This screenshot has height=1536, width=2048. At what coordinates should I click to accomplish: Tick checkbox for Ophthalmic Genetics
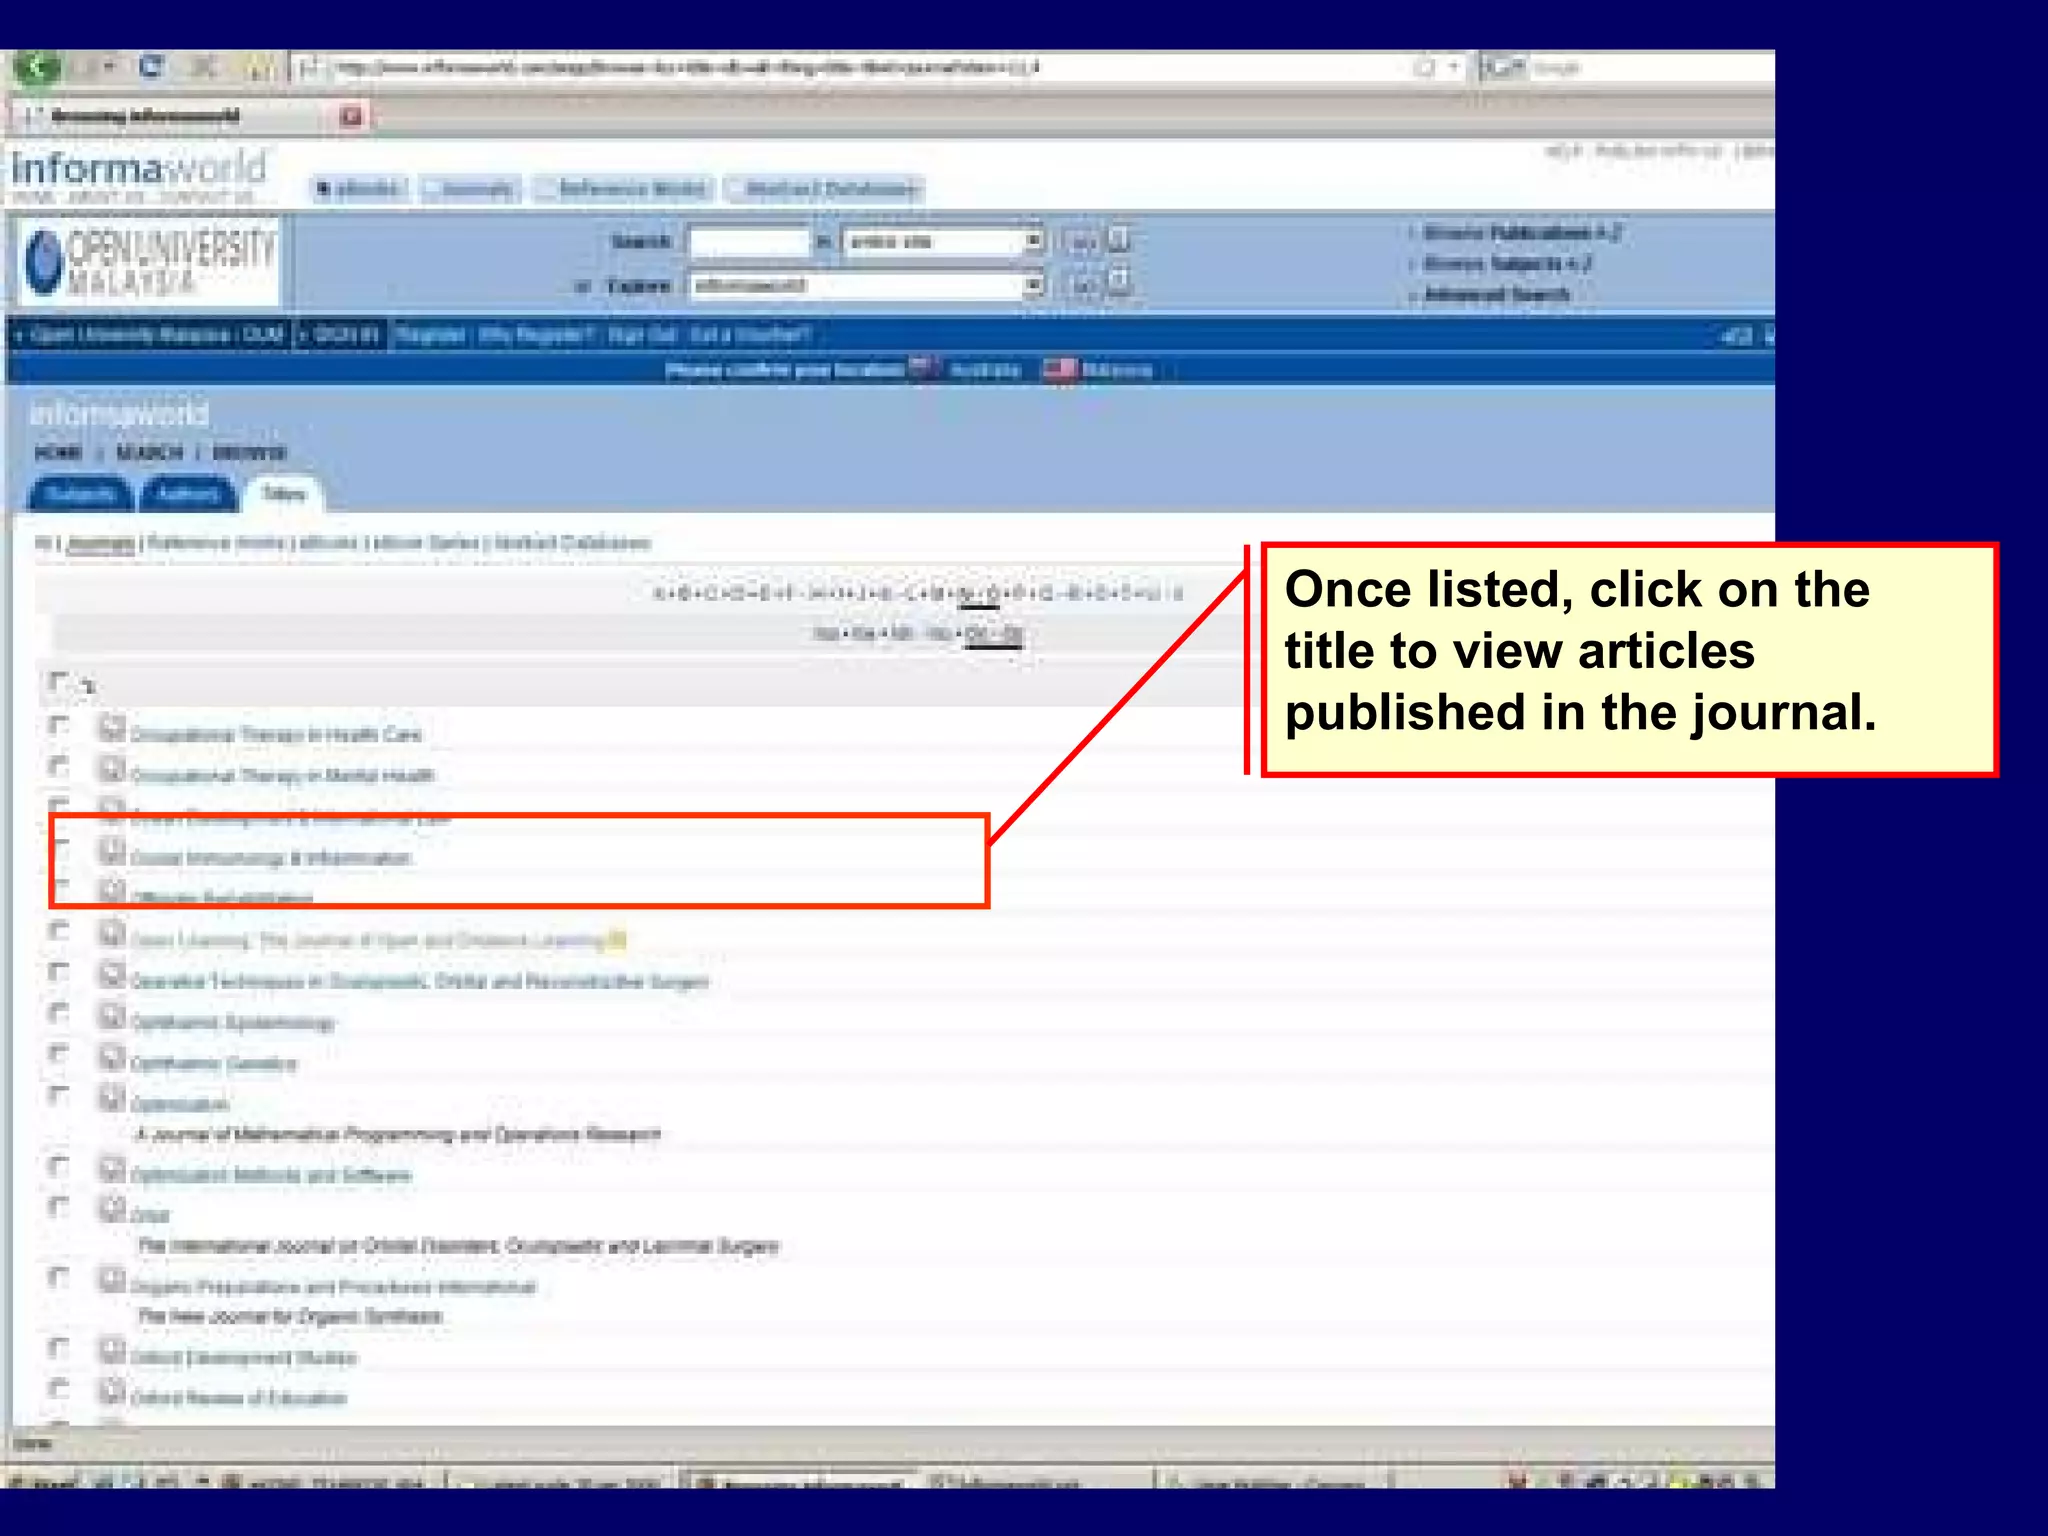coord(59,1054)
